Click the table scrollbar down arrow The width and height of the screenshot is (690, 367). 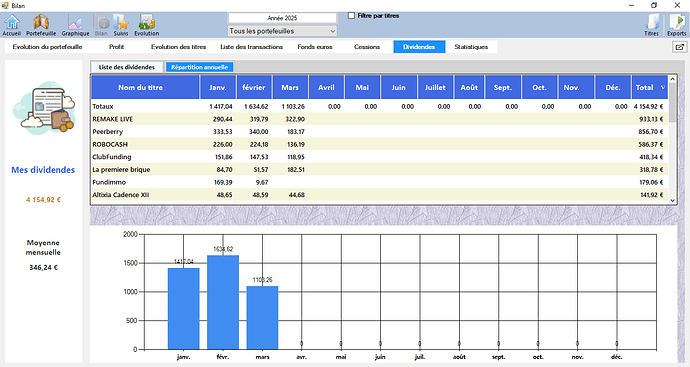pos(672,200)
